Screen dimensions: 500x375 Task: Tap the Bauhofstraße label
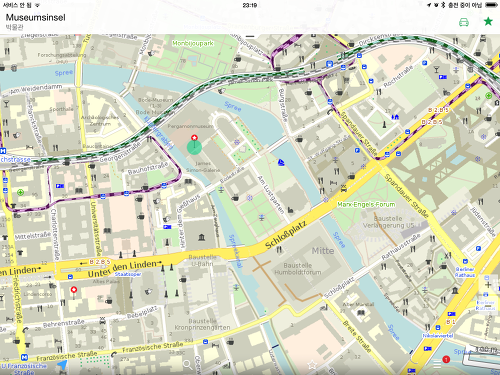[x=148, y=168]
